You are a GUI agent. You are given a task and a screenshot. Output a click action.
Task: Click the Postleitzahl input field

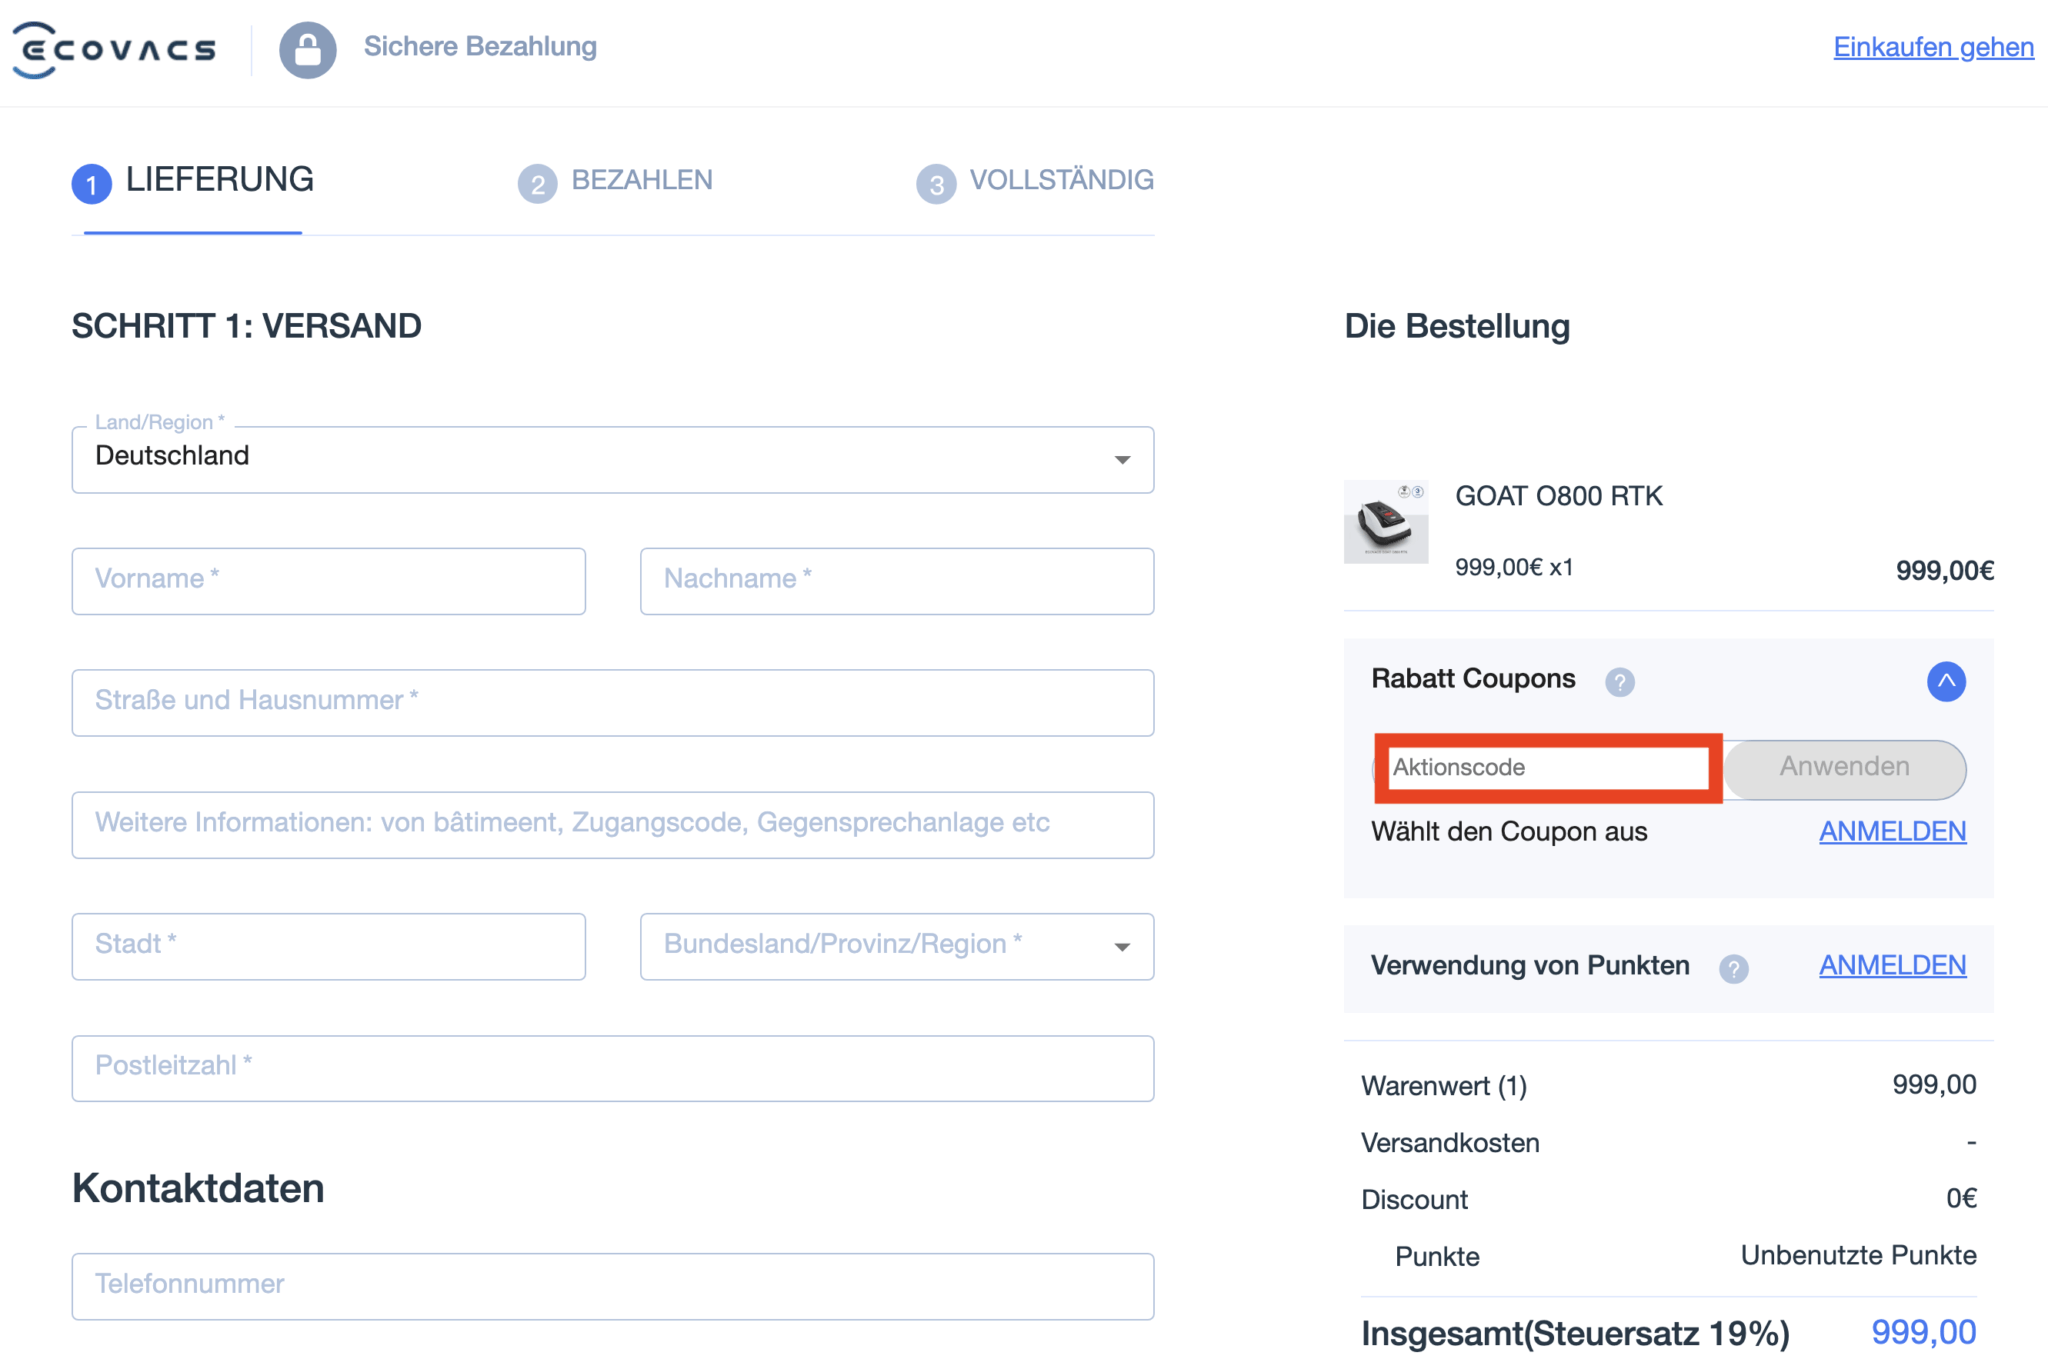pos(612,1067)
